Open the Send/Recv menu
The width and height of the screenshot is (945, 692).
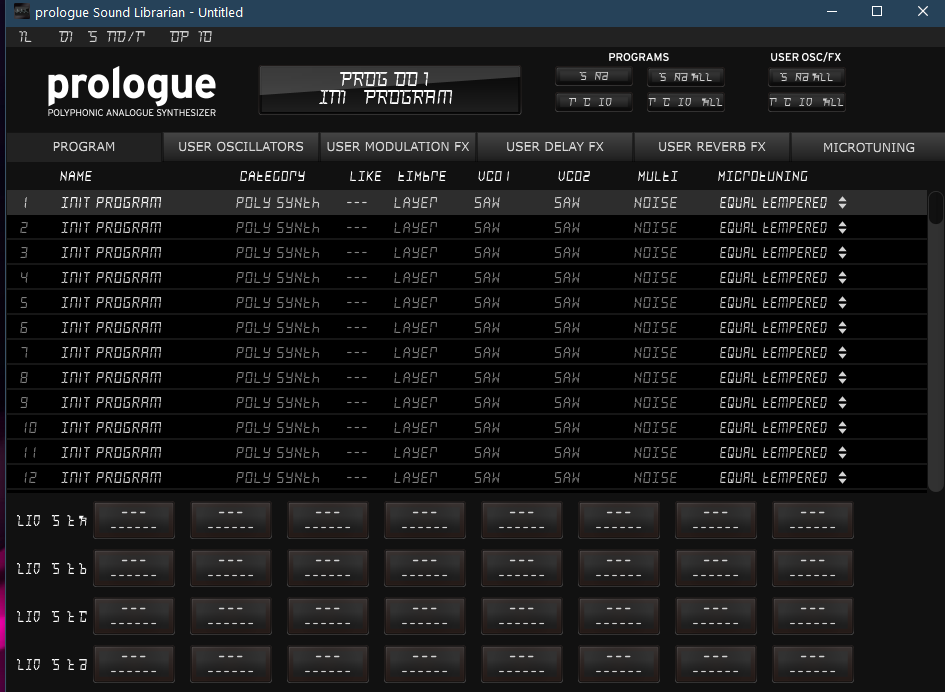[x=117, y=37]
